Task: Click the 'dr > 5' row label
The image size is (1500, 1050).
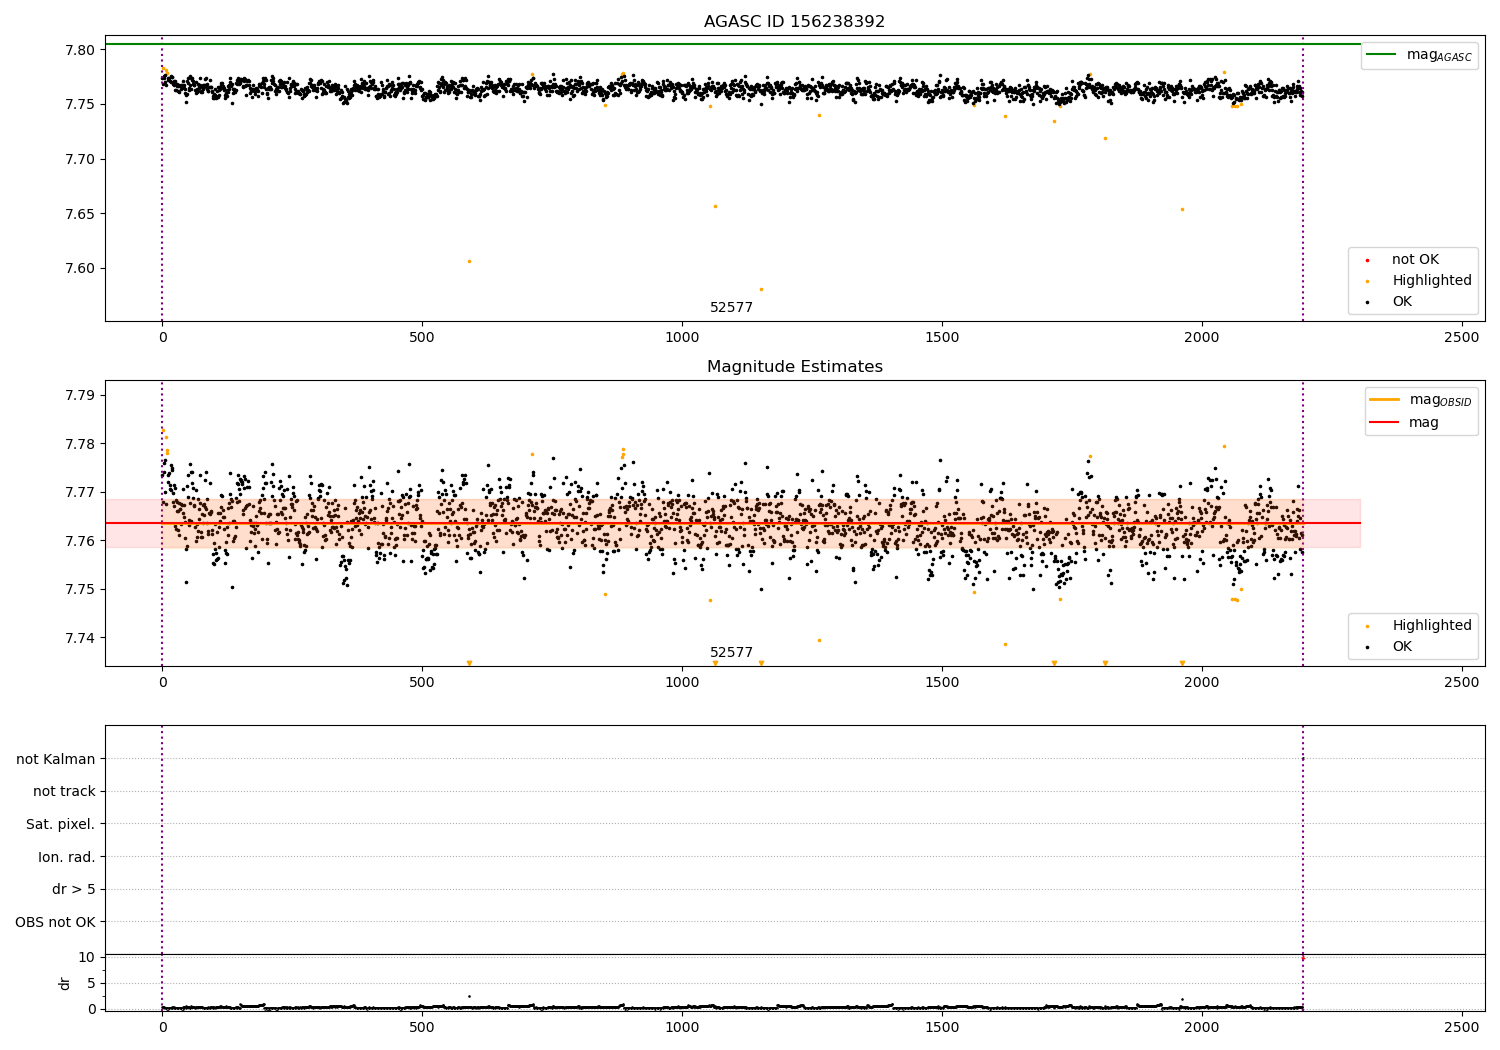Action: click(x=74, y=890)
